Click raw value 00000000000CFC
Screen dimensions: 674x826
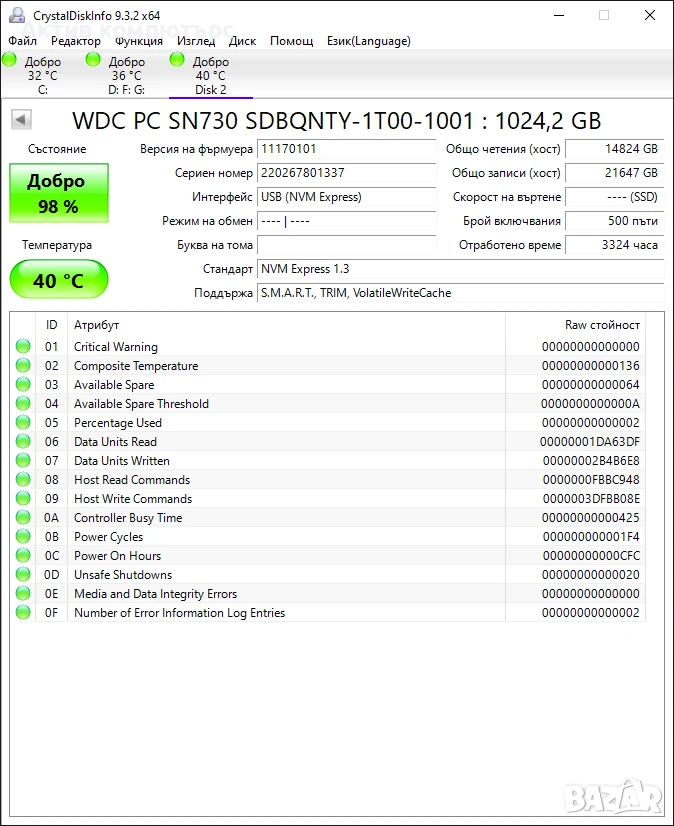click(591, 555)
